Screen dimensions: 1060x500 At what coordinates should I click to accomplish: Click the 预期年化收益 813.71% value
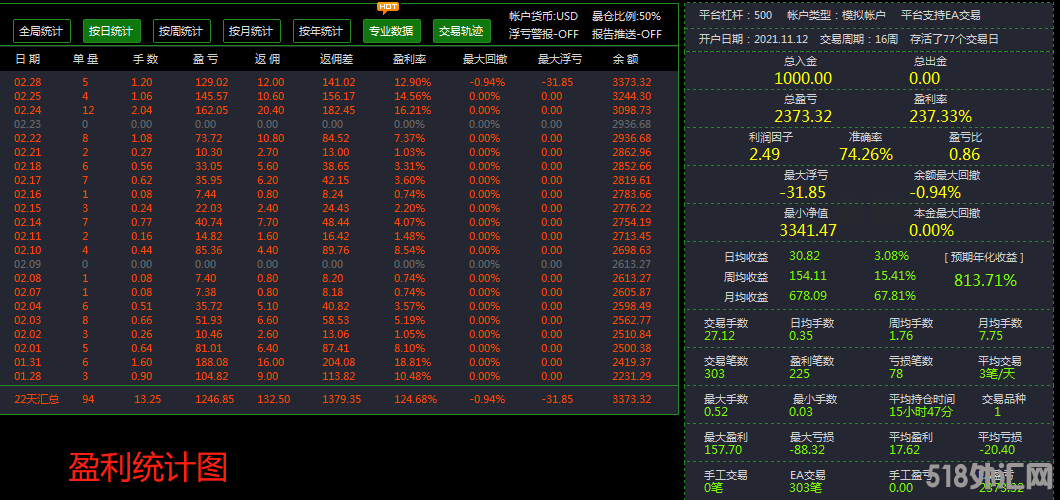[x=985, y=280]
